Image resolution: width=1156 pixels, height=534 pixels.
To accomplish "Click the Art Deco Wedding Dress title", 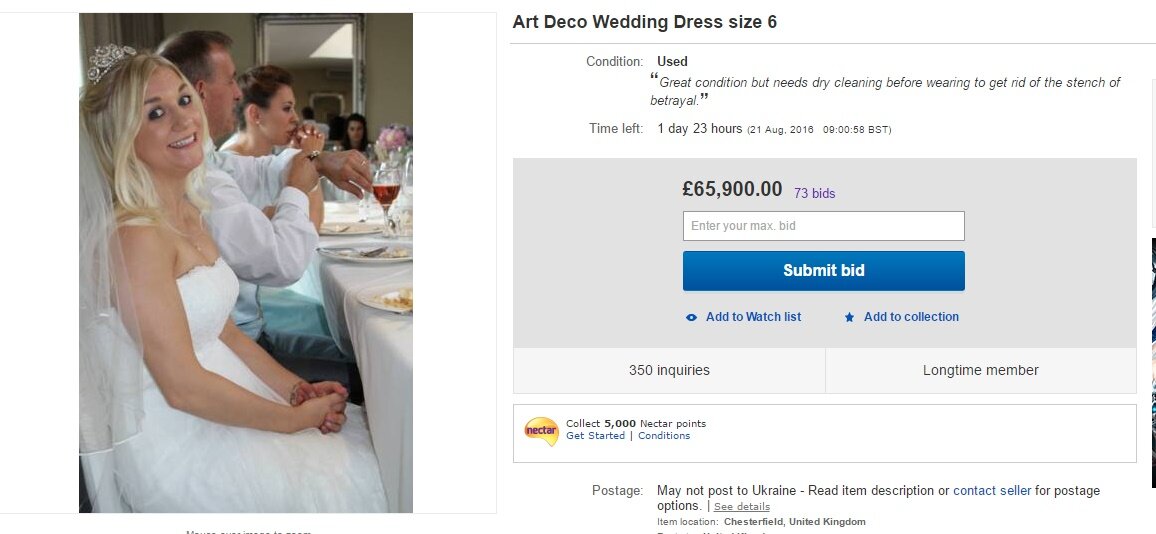I will pyautogui.click(x=644, y=22).
